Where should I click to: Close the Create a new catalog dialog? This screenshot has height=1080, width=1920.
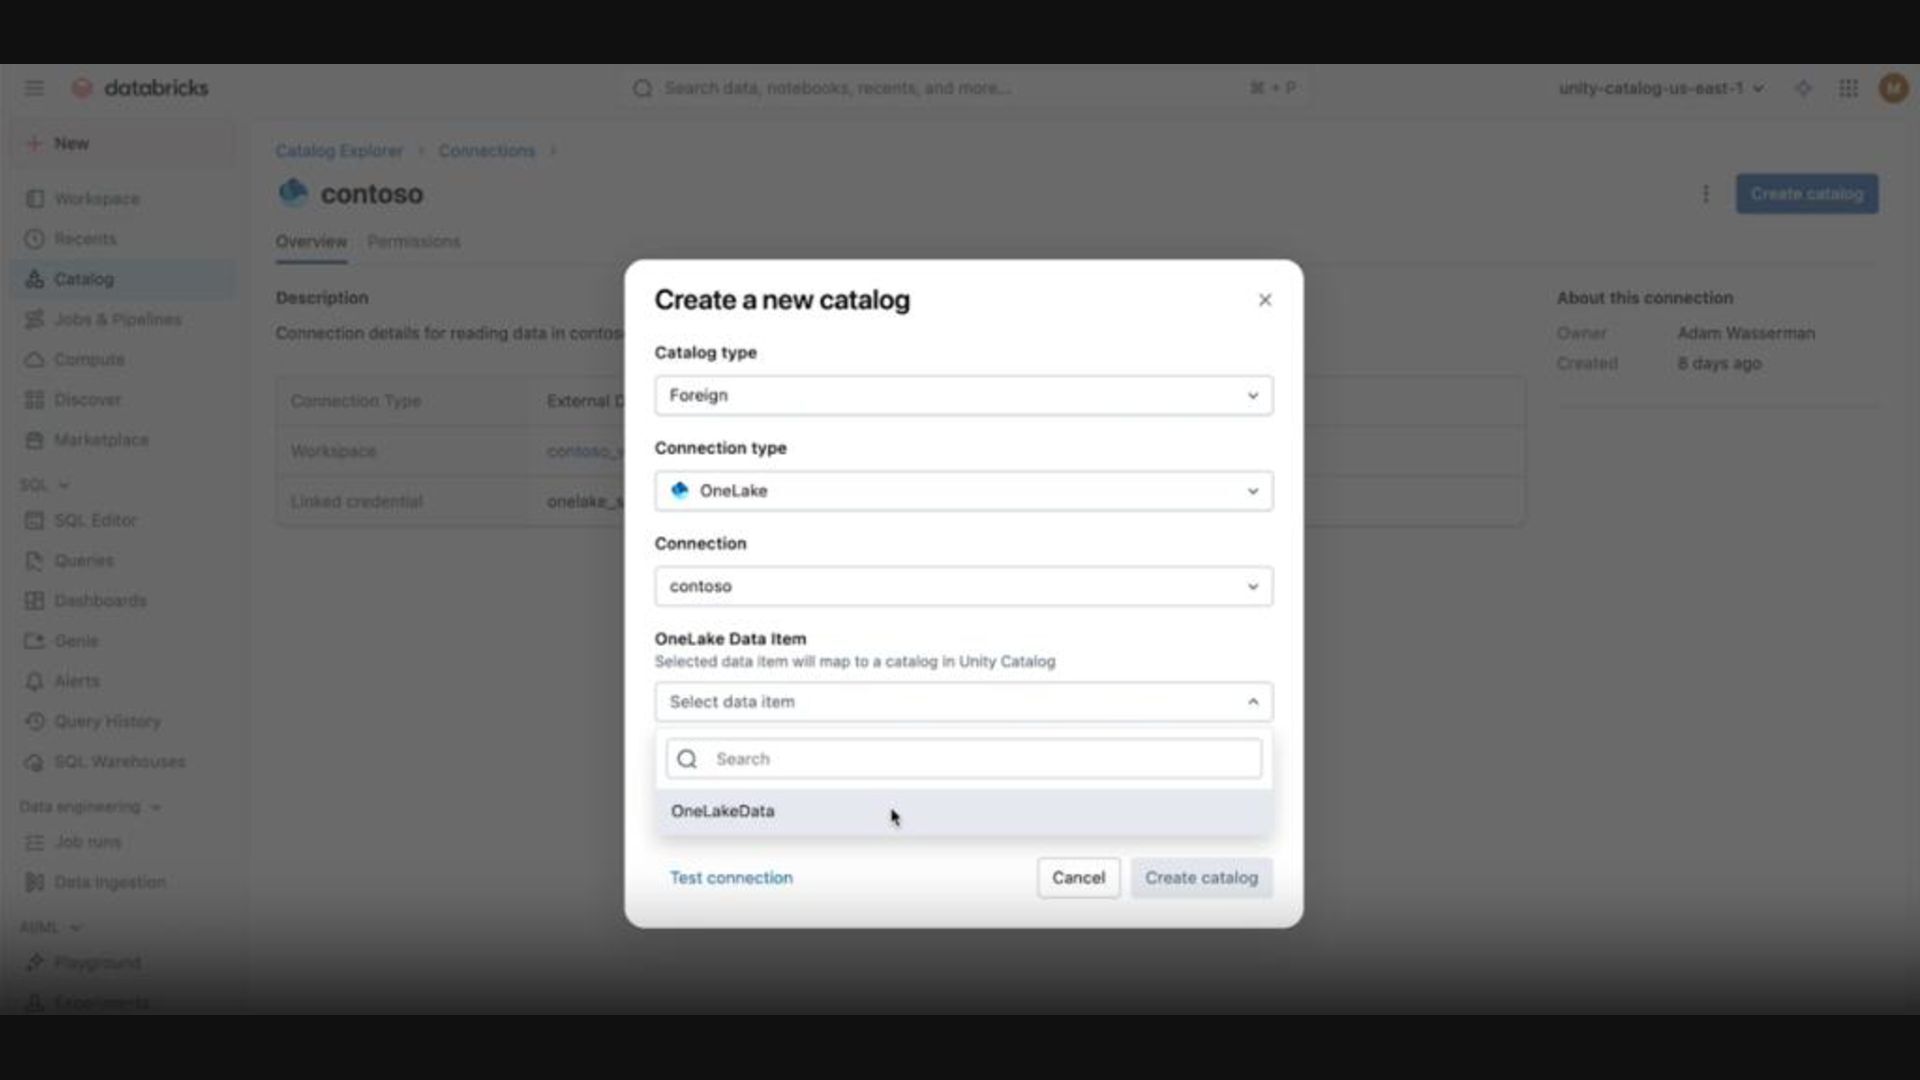click(x=1265, y=300)
